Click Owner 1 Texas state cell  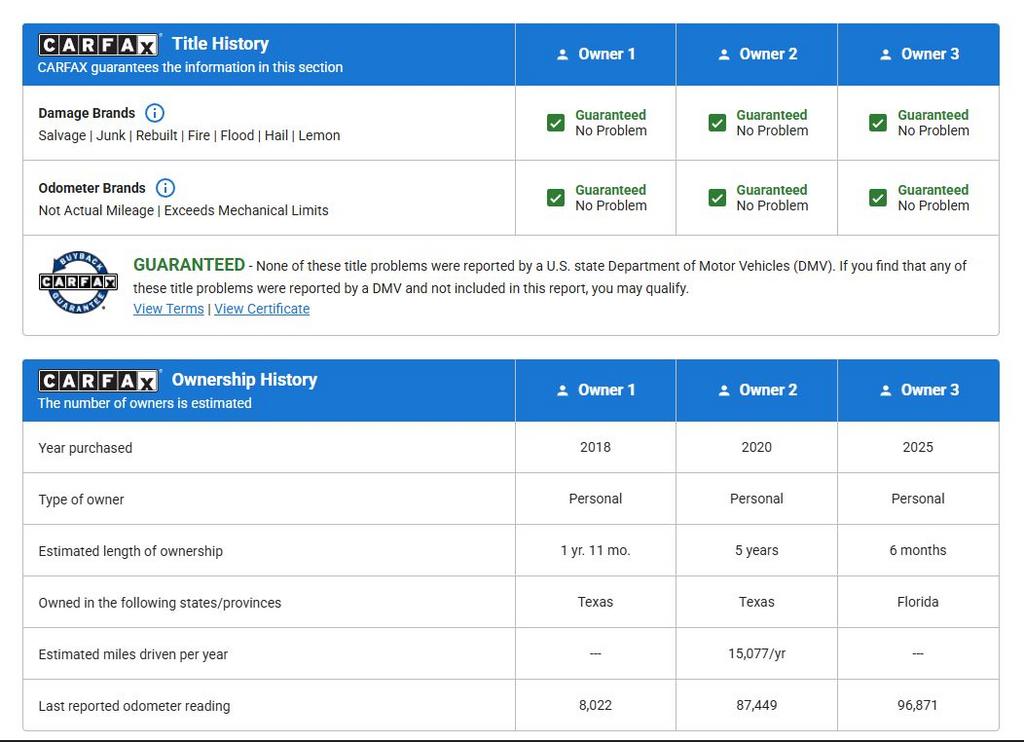click(x=596, y=602)
